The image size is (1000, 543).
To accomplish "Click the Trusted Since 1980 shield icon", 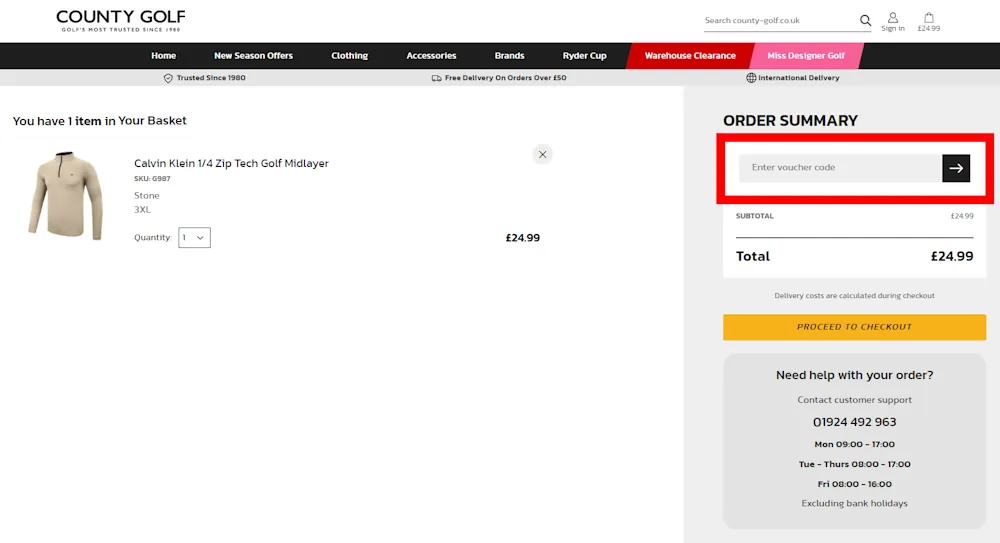I will pos(168,78).
